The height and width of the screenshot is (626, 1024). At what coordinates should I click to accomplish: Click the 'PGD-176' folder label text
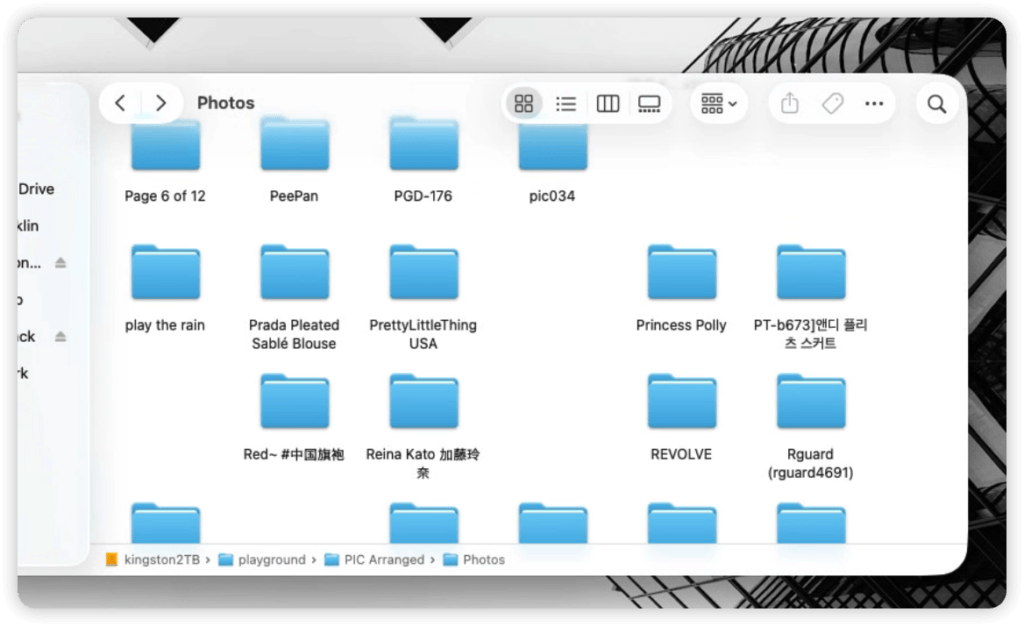tap(423, 196)
